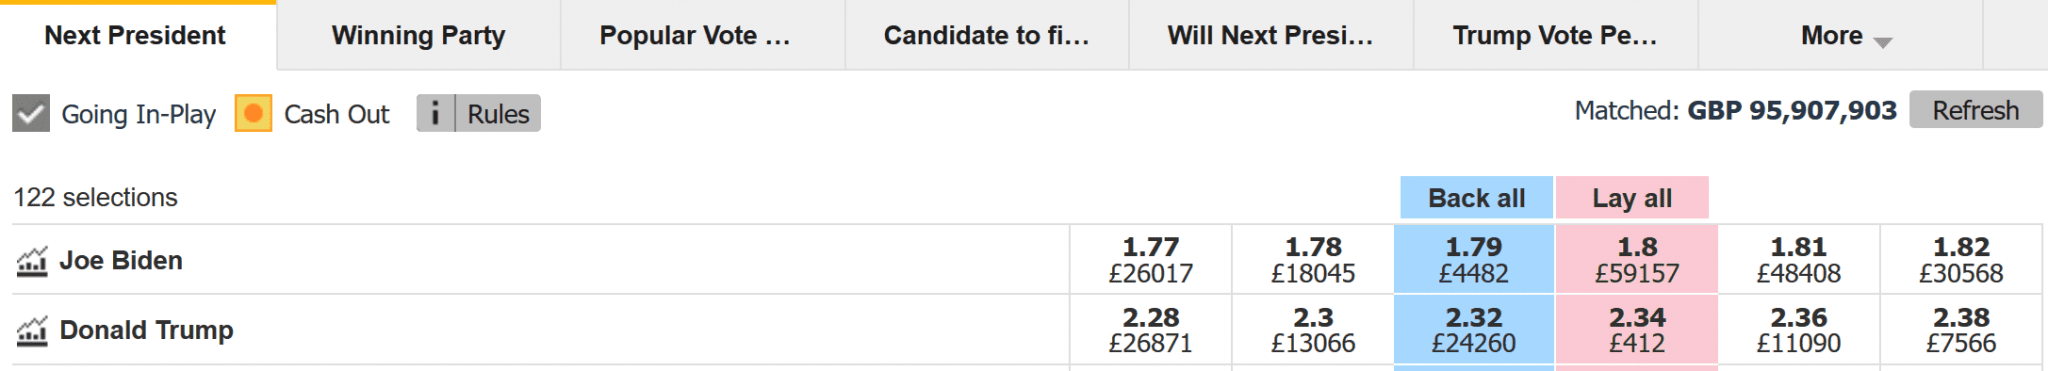This screenshot has width=2048, height=371.
Task: Click the Lay all button
Action: pos(1632,198)
